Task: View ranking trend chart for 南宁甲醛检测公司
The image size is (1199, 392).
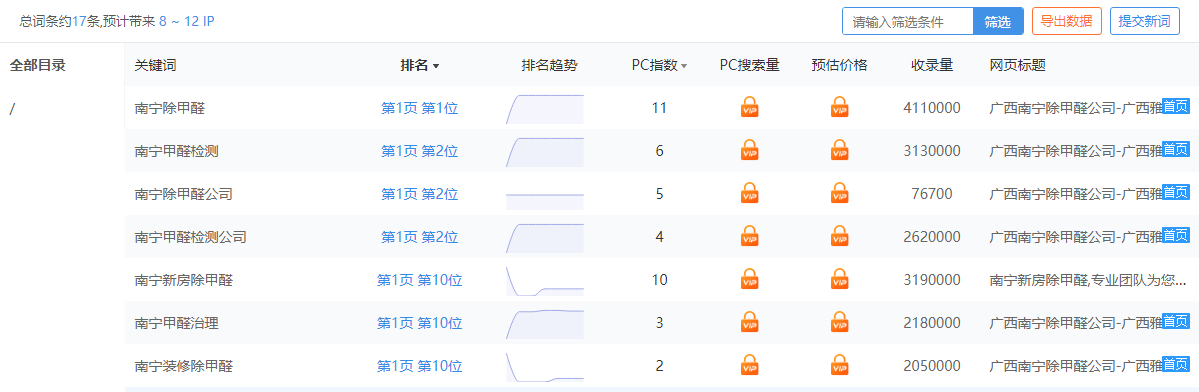Action: click(x=544, y=237)
